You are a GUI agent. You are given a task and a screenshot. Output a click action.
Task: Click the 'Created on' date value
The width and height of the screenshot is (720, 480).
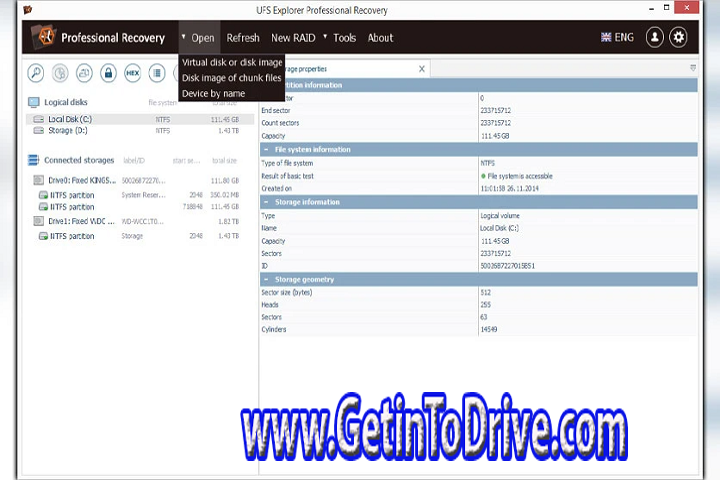click(x=509, y=188)
